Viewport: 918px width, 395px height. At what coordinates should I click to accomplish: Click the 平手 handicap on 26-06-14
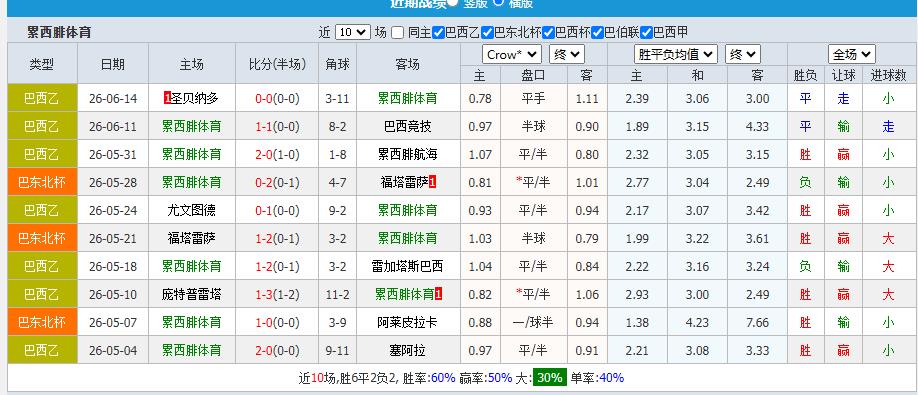point(533,98)
